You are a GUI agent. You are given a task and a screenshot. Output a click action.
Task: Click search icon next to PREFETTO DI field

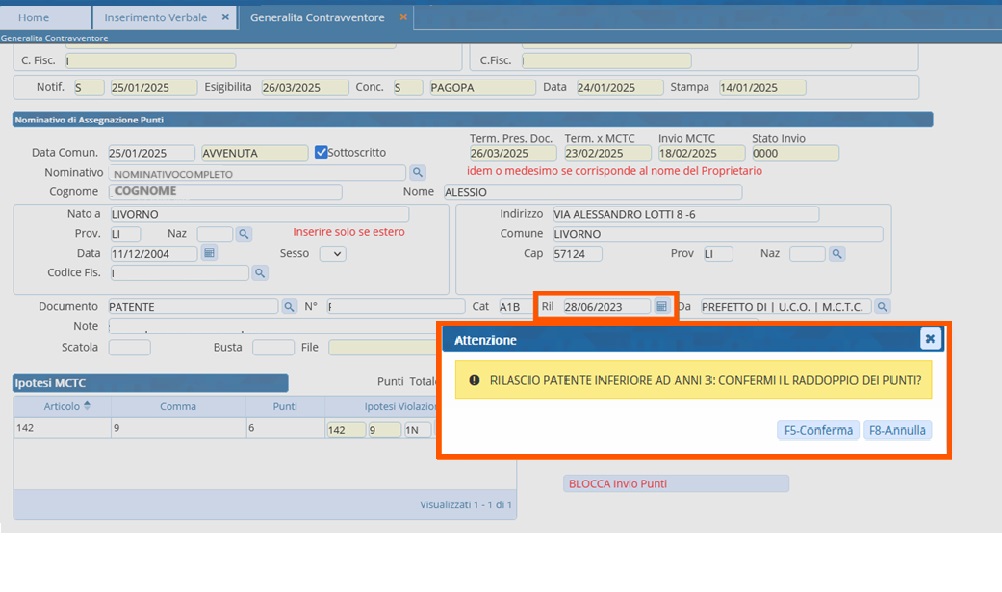(x=882, y=307)
